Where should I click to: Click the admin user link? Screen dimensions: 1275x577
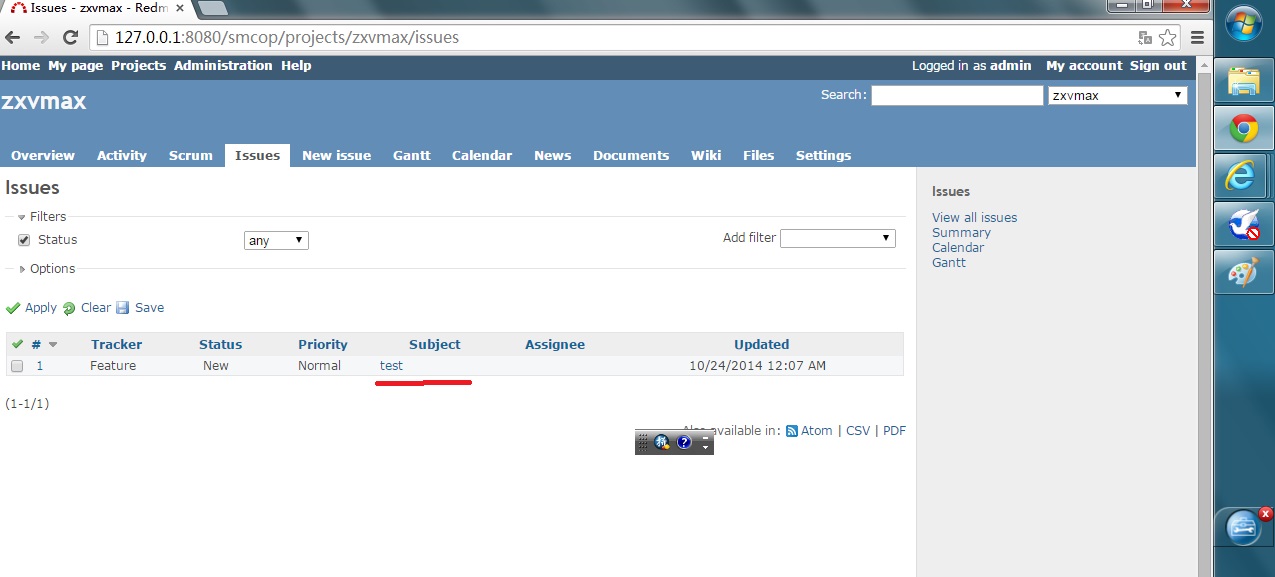1011,65
